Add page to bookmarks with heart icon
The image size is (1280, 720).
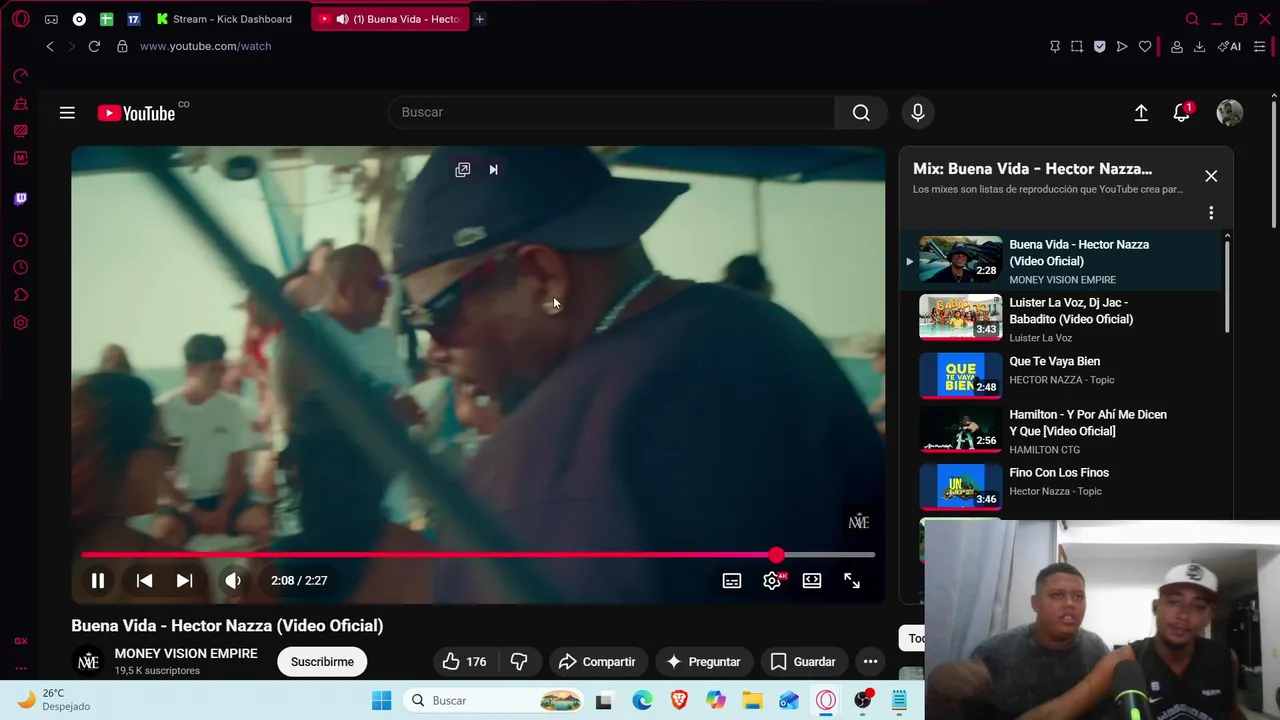tap(1145, 46)
